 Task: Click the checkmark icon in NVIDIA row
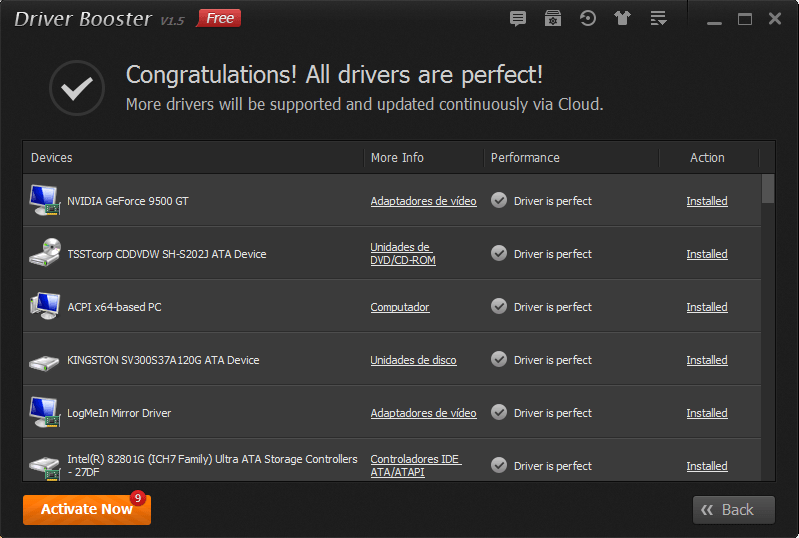[x=499, y=200]
